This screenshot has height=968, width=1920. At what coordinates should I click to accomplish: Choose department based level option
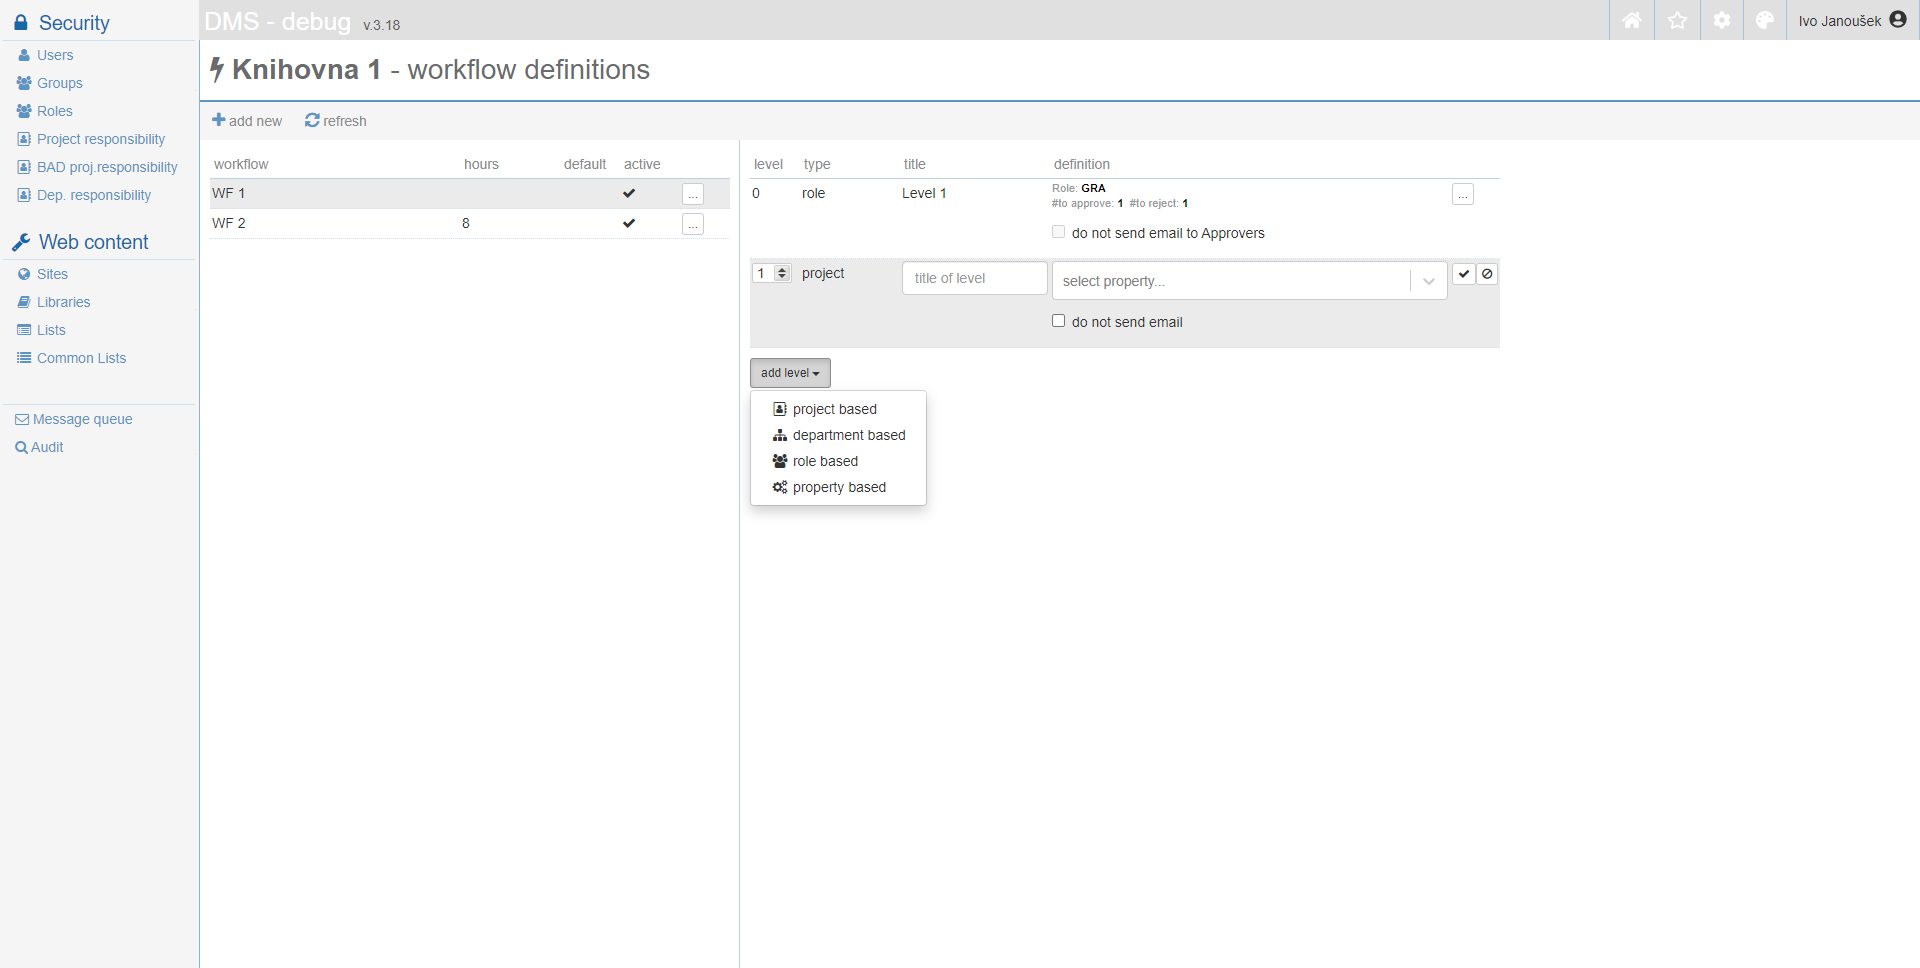click(x=838, y=435)
